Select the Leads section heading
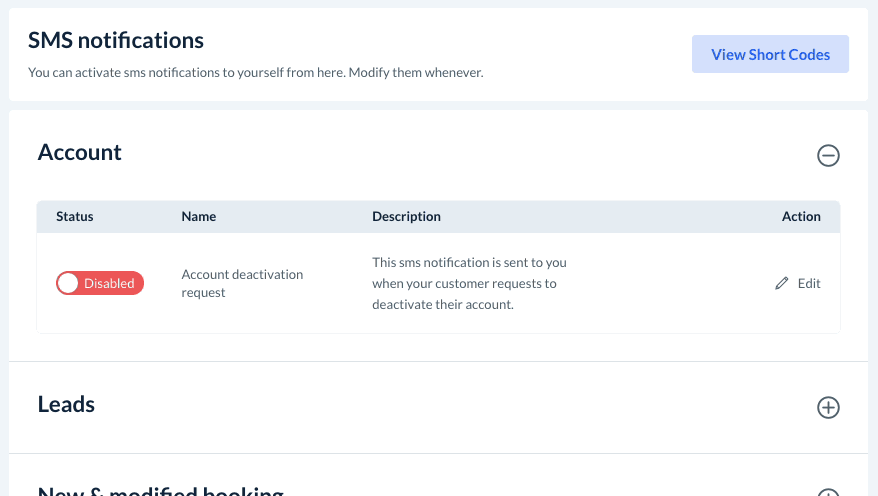The height and width of the screenshot is (496, 878). click(x=66, y=405)
